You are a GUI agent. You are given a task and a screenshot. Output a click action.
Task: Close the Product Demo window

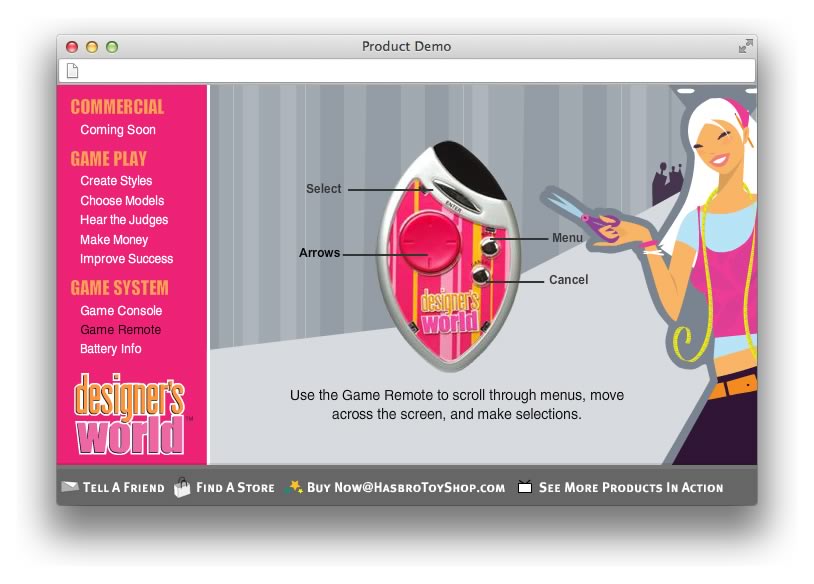coord(72,47)
